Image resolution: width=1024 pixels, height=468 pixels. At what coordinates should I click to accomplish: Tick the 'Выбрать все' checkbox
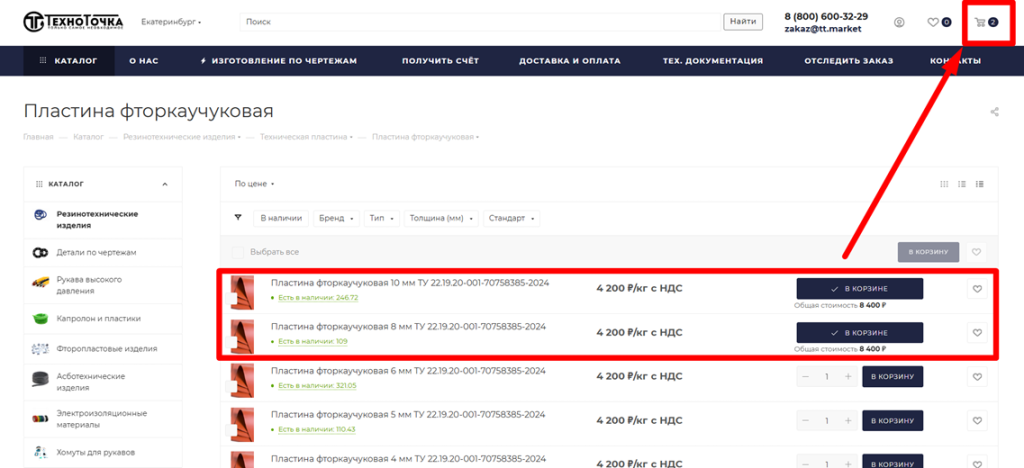click(238, 252)
